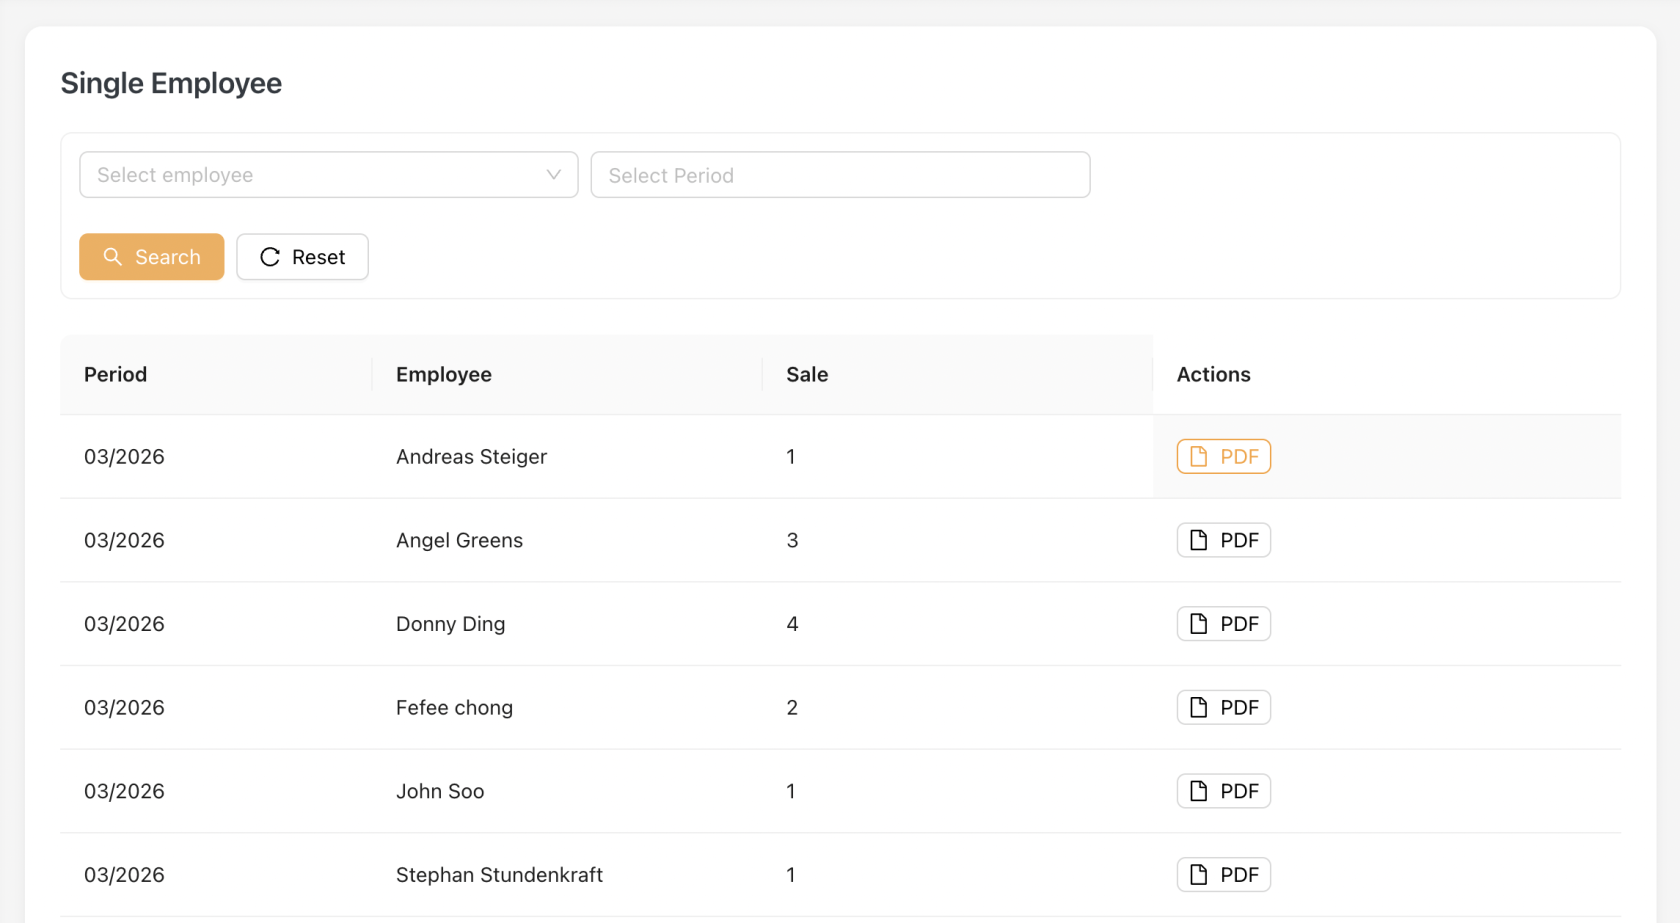Select the Donny Ding employee name cell

pos(450,624)
